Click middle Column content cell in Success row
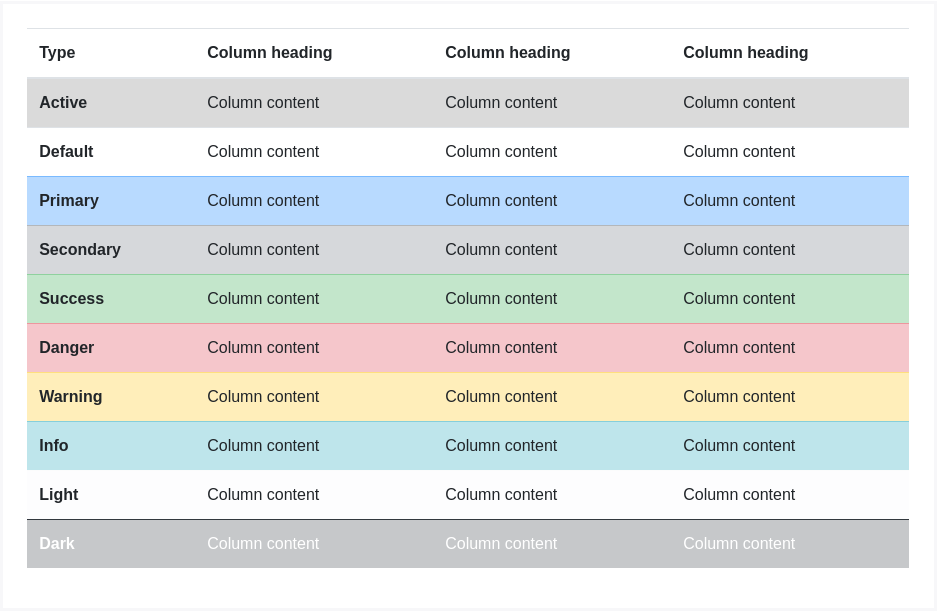Image resolution: width=937 pixels, height=611 pixels. click(501, 299)
